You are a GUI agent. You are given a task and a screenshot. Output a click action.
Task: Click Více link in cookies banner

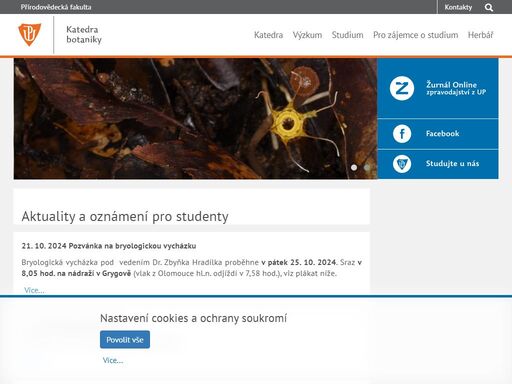(113, 360)
